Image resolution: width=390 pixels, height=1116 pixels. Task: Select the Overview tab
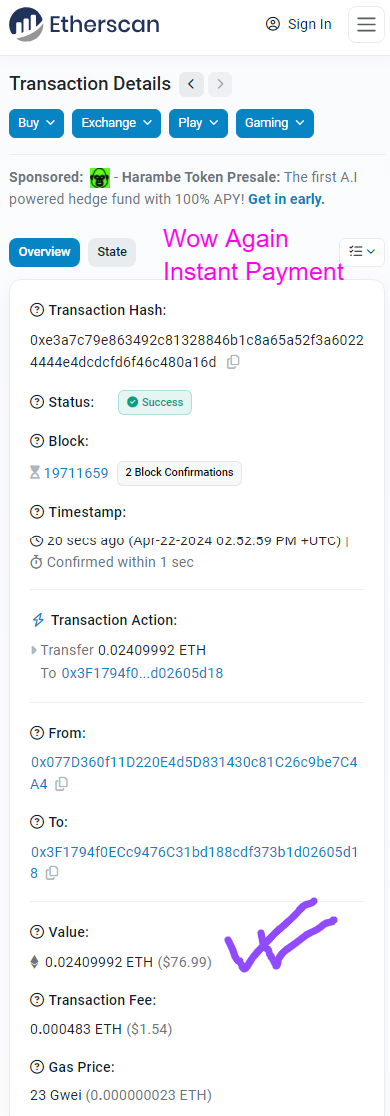44,252
